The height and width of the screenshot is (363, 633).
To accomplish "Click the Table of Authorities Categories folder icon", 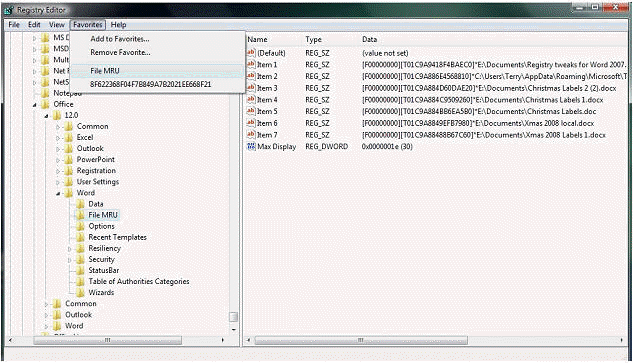I will (80, 281).
